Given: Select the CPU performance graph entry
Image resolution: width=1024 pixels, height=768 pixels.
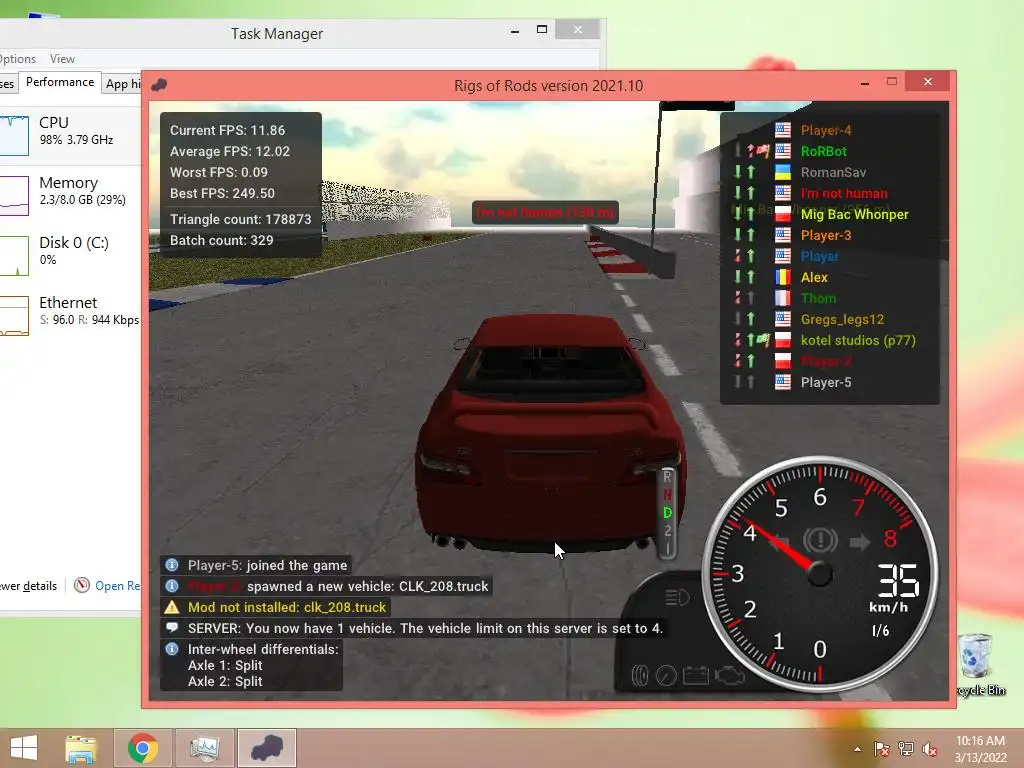Looking at the screenshot, I should click(x=71, y=135).
